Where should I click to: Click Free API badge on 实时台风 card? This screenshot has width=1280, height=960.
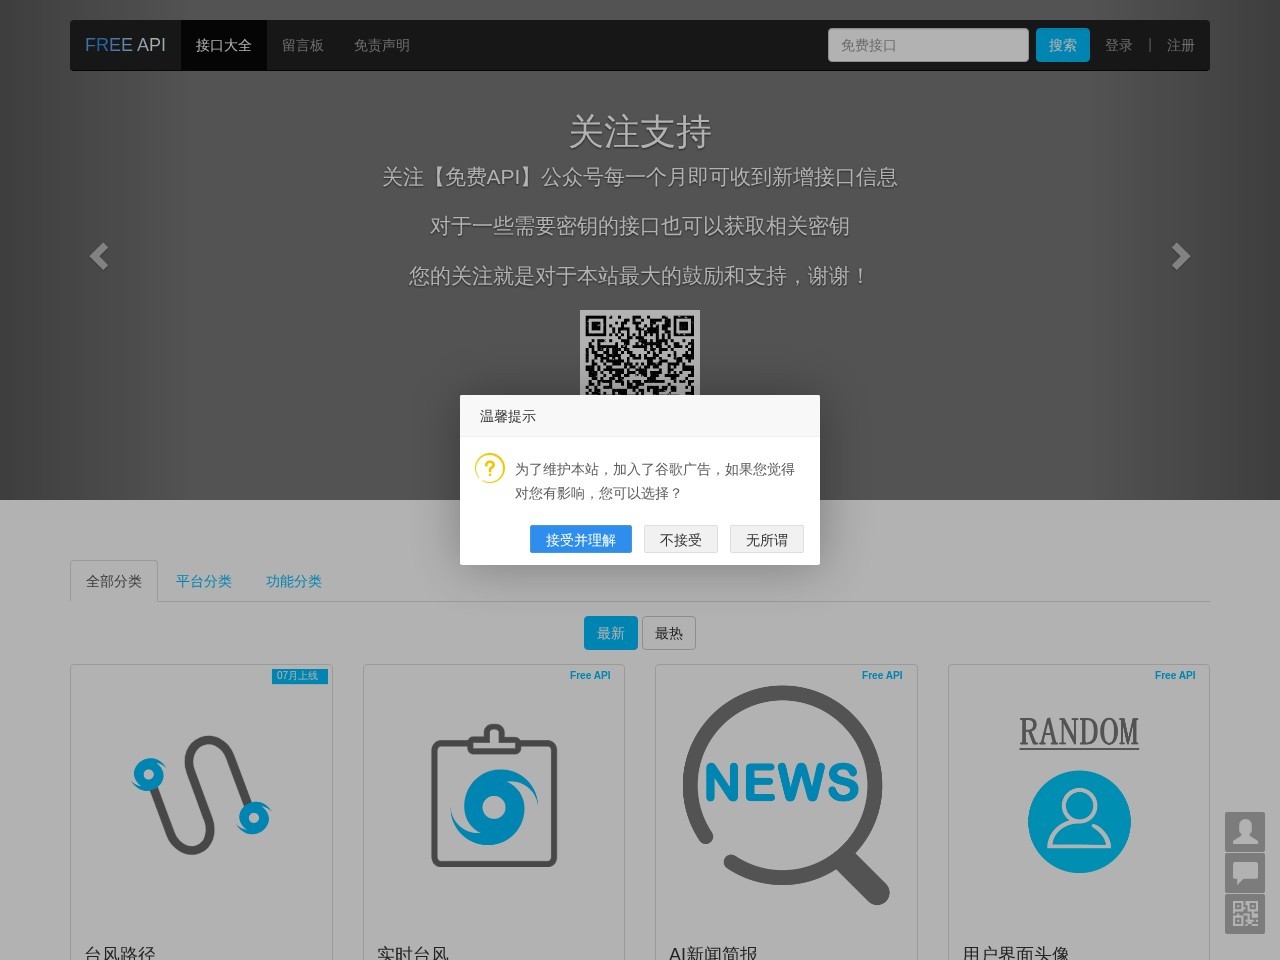(x=590, y=676)
